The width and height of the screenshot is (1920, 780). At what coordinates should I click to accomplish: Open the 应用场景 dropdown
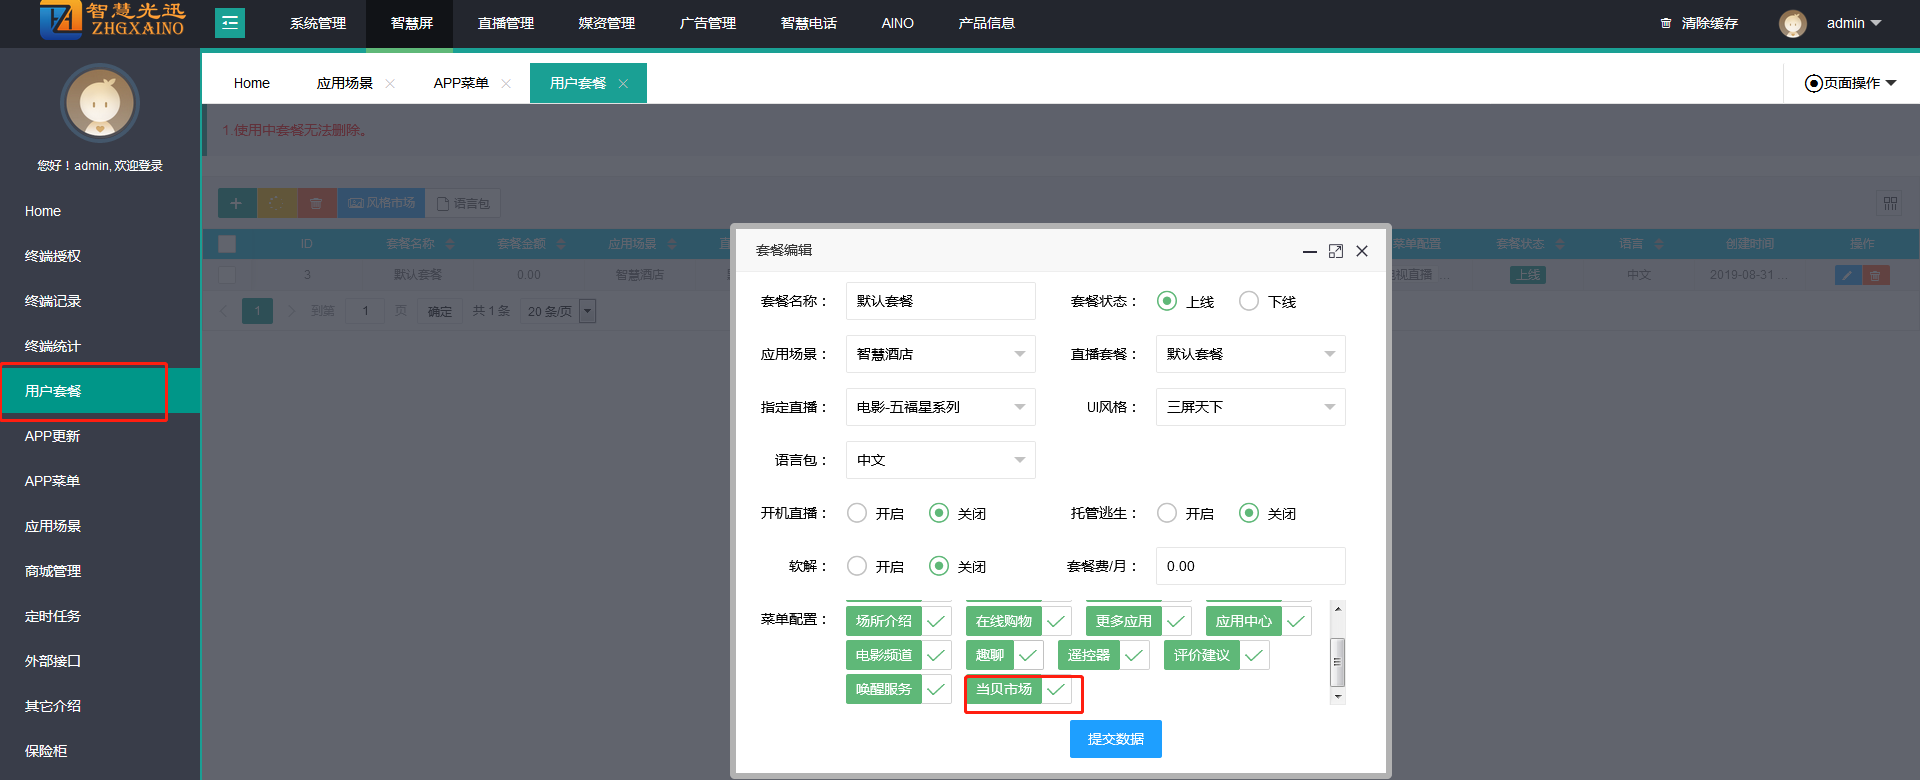pos(940,354)
